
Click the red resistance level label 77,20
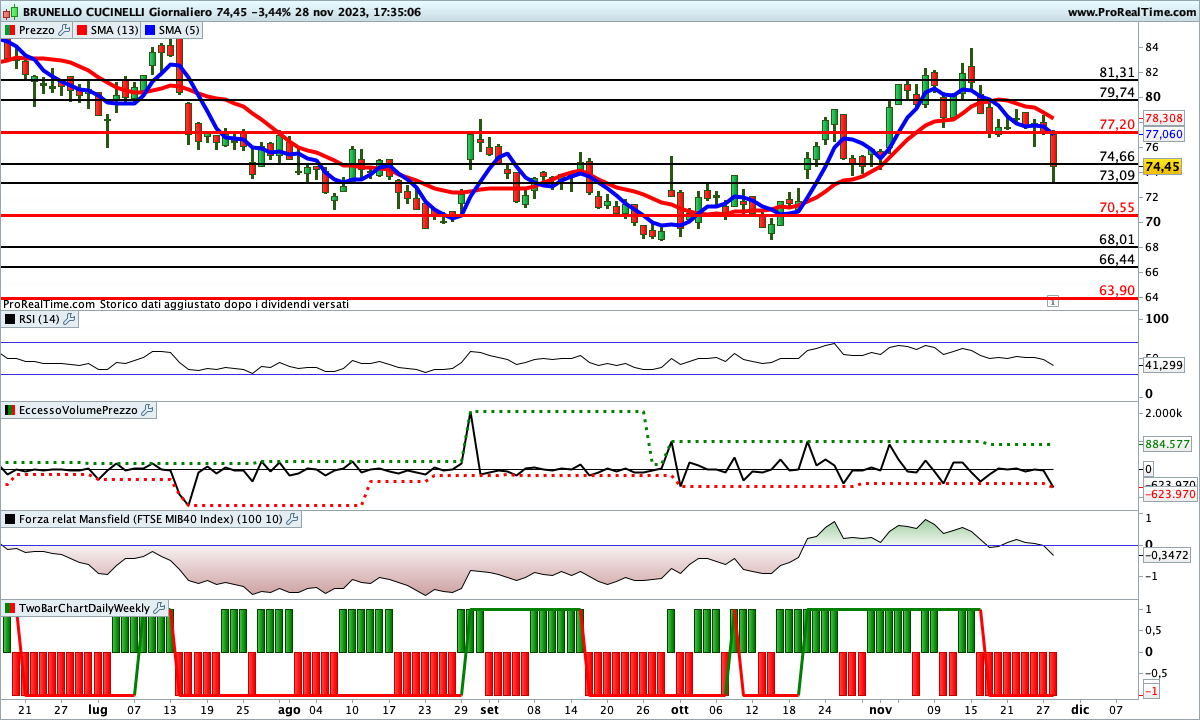tap(1117, 124)
